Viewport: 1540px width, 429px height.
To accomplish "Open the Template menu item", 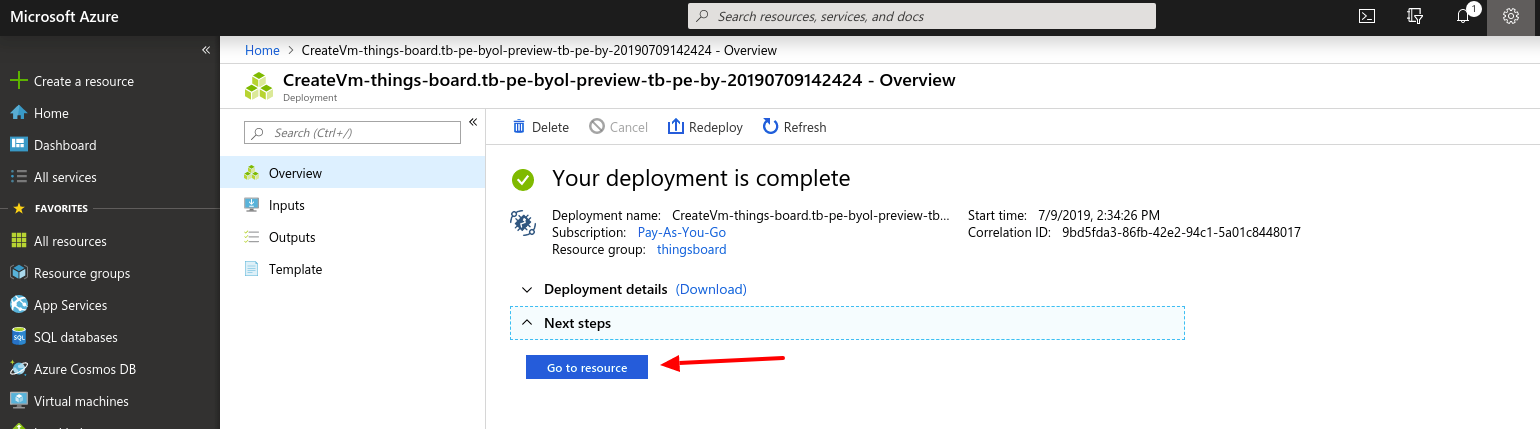I will click(x=295, y=269).
